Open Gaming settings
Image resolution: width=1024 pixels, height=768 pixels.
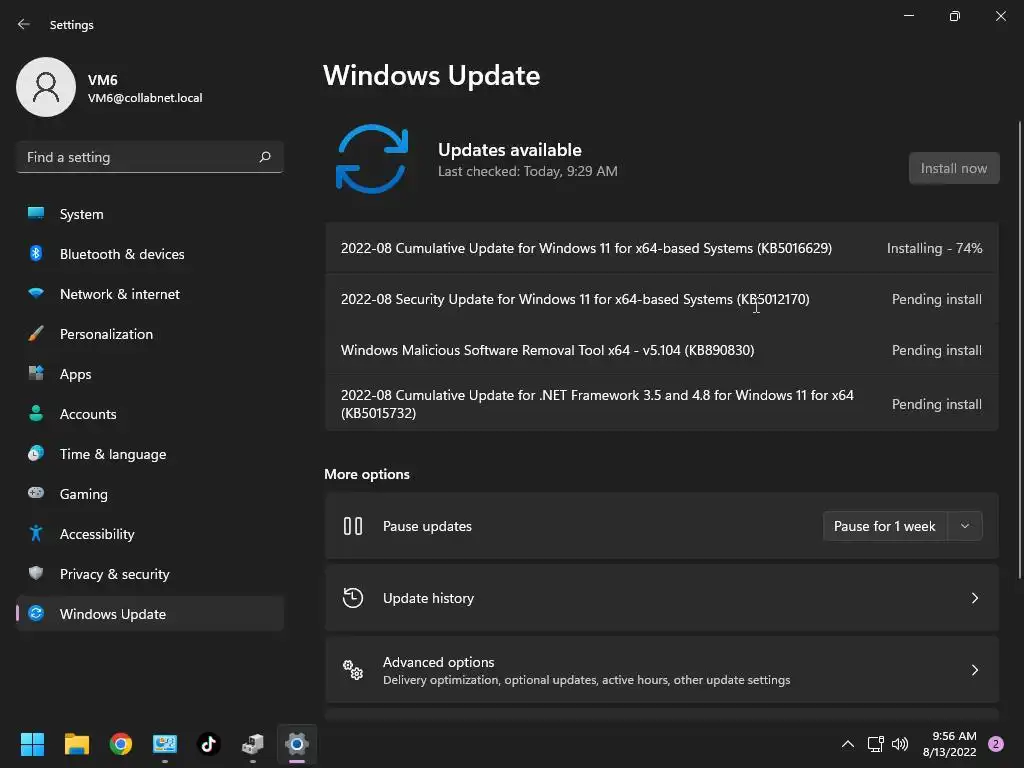(150, 494)
